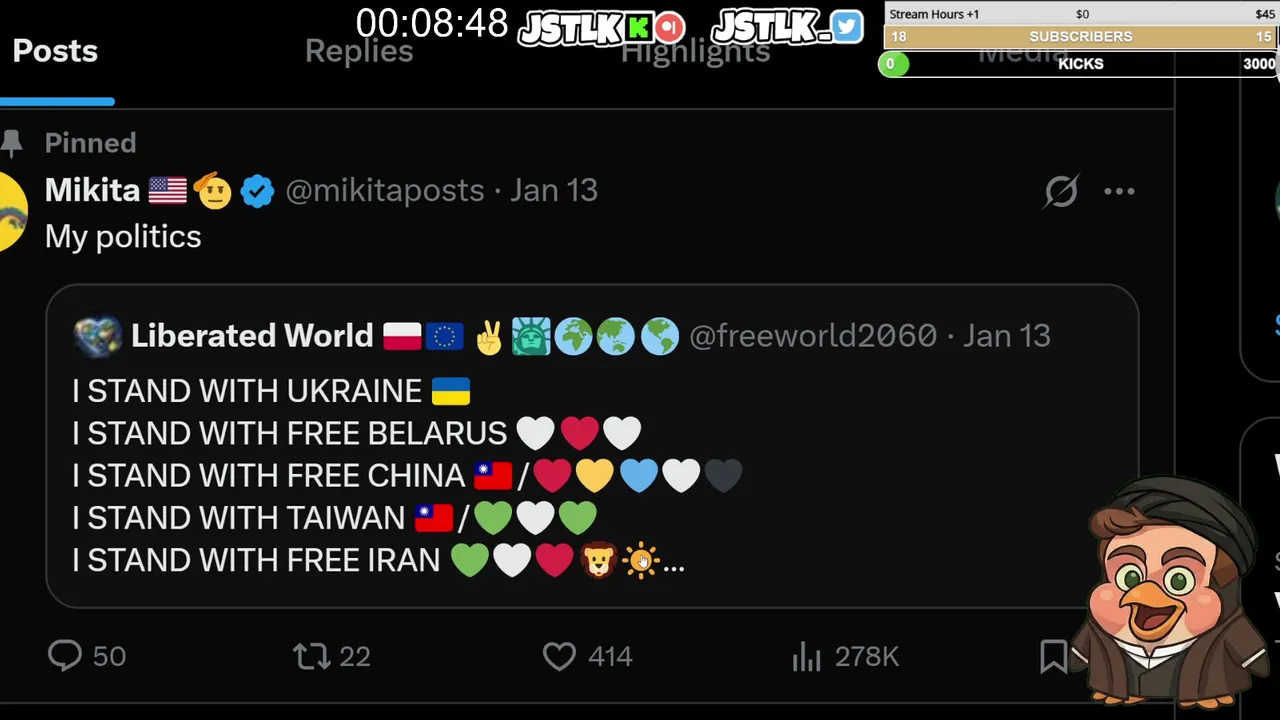The width and height of the screenshot is (1280, 720).
Task: Open the Mikita display name link
Action: [x=92, y=190]
